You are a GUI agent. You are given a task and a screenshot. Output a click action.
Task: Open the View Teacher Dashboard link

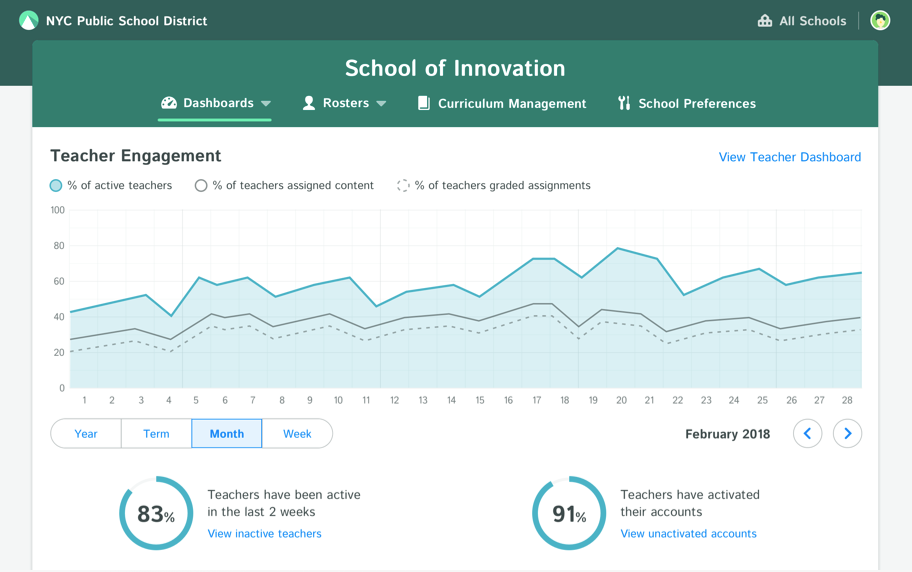(x=790, y=157)
